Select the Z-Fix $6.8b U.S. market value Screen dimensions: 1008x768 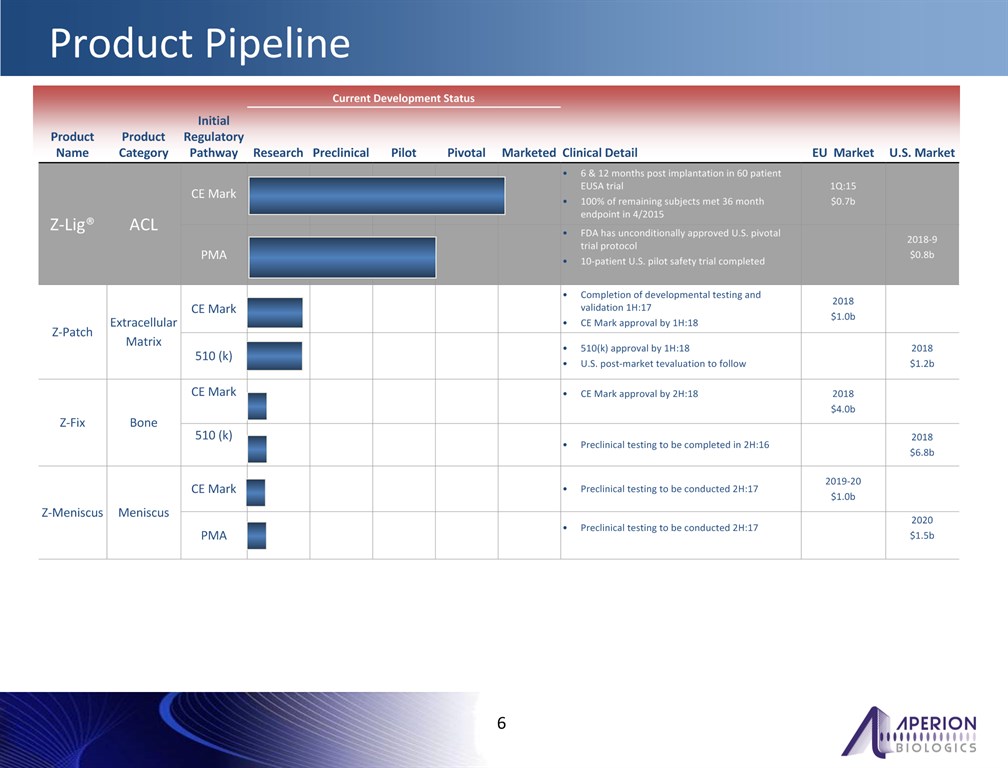[x=921, y=453]
